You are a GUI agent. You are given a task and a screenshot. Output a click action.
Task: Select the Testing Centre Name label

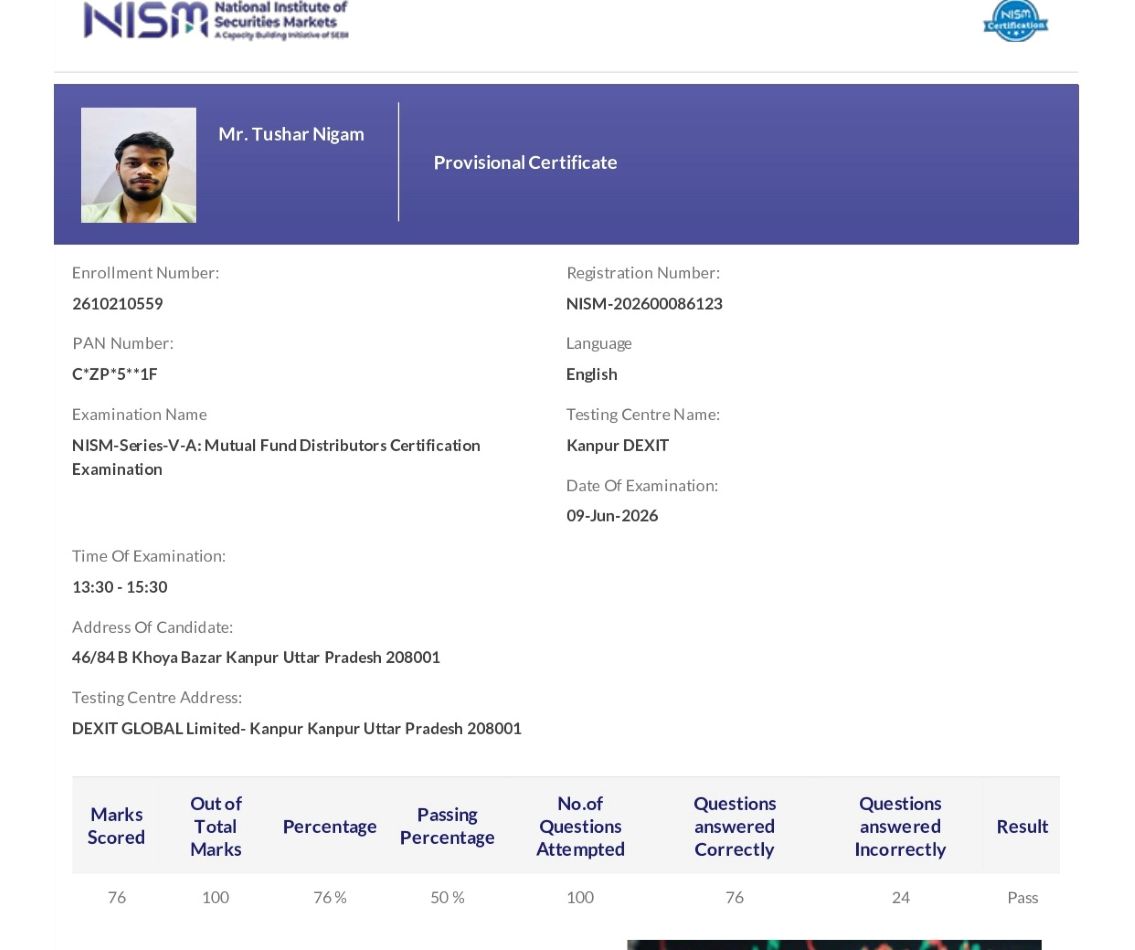pyautogui.click(x=643, y=414)
